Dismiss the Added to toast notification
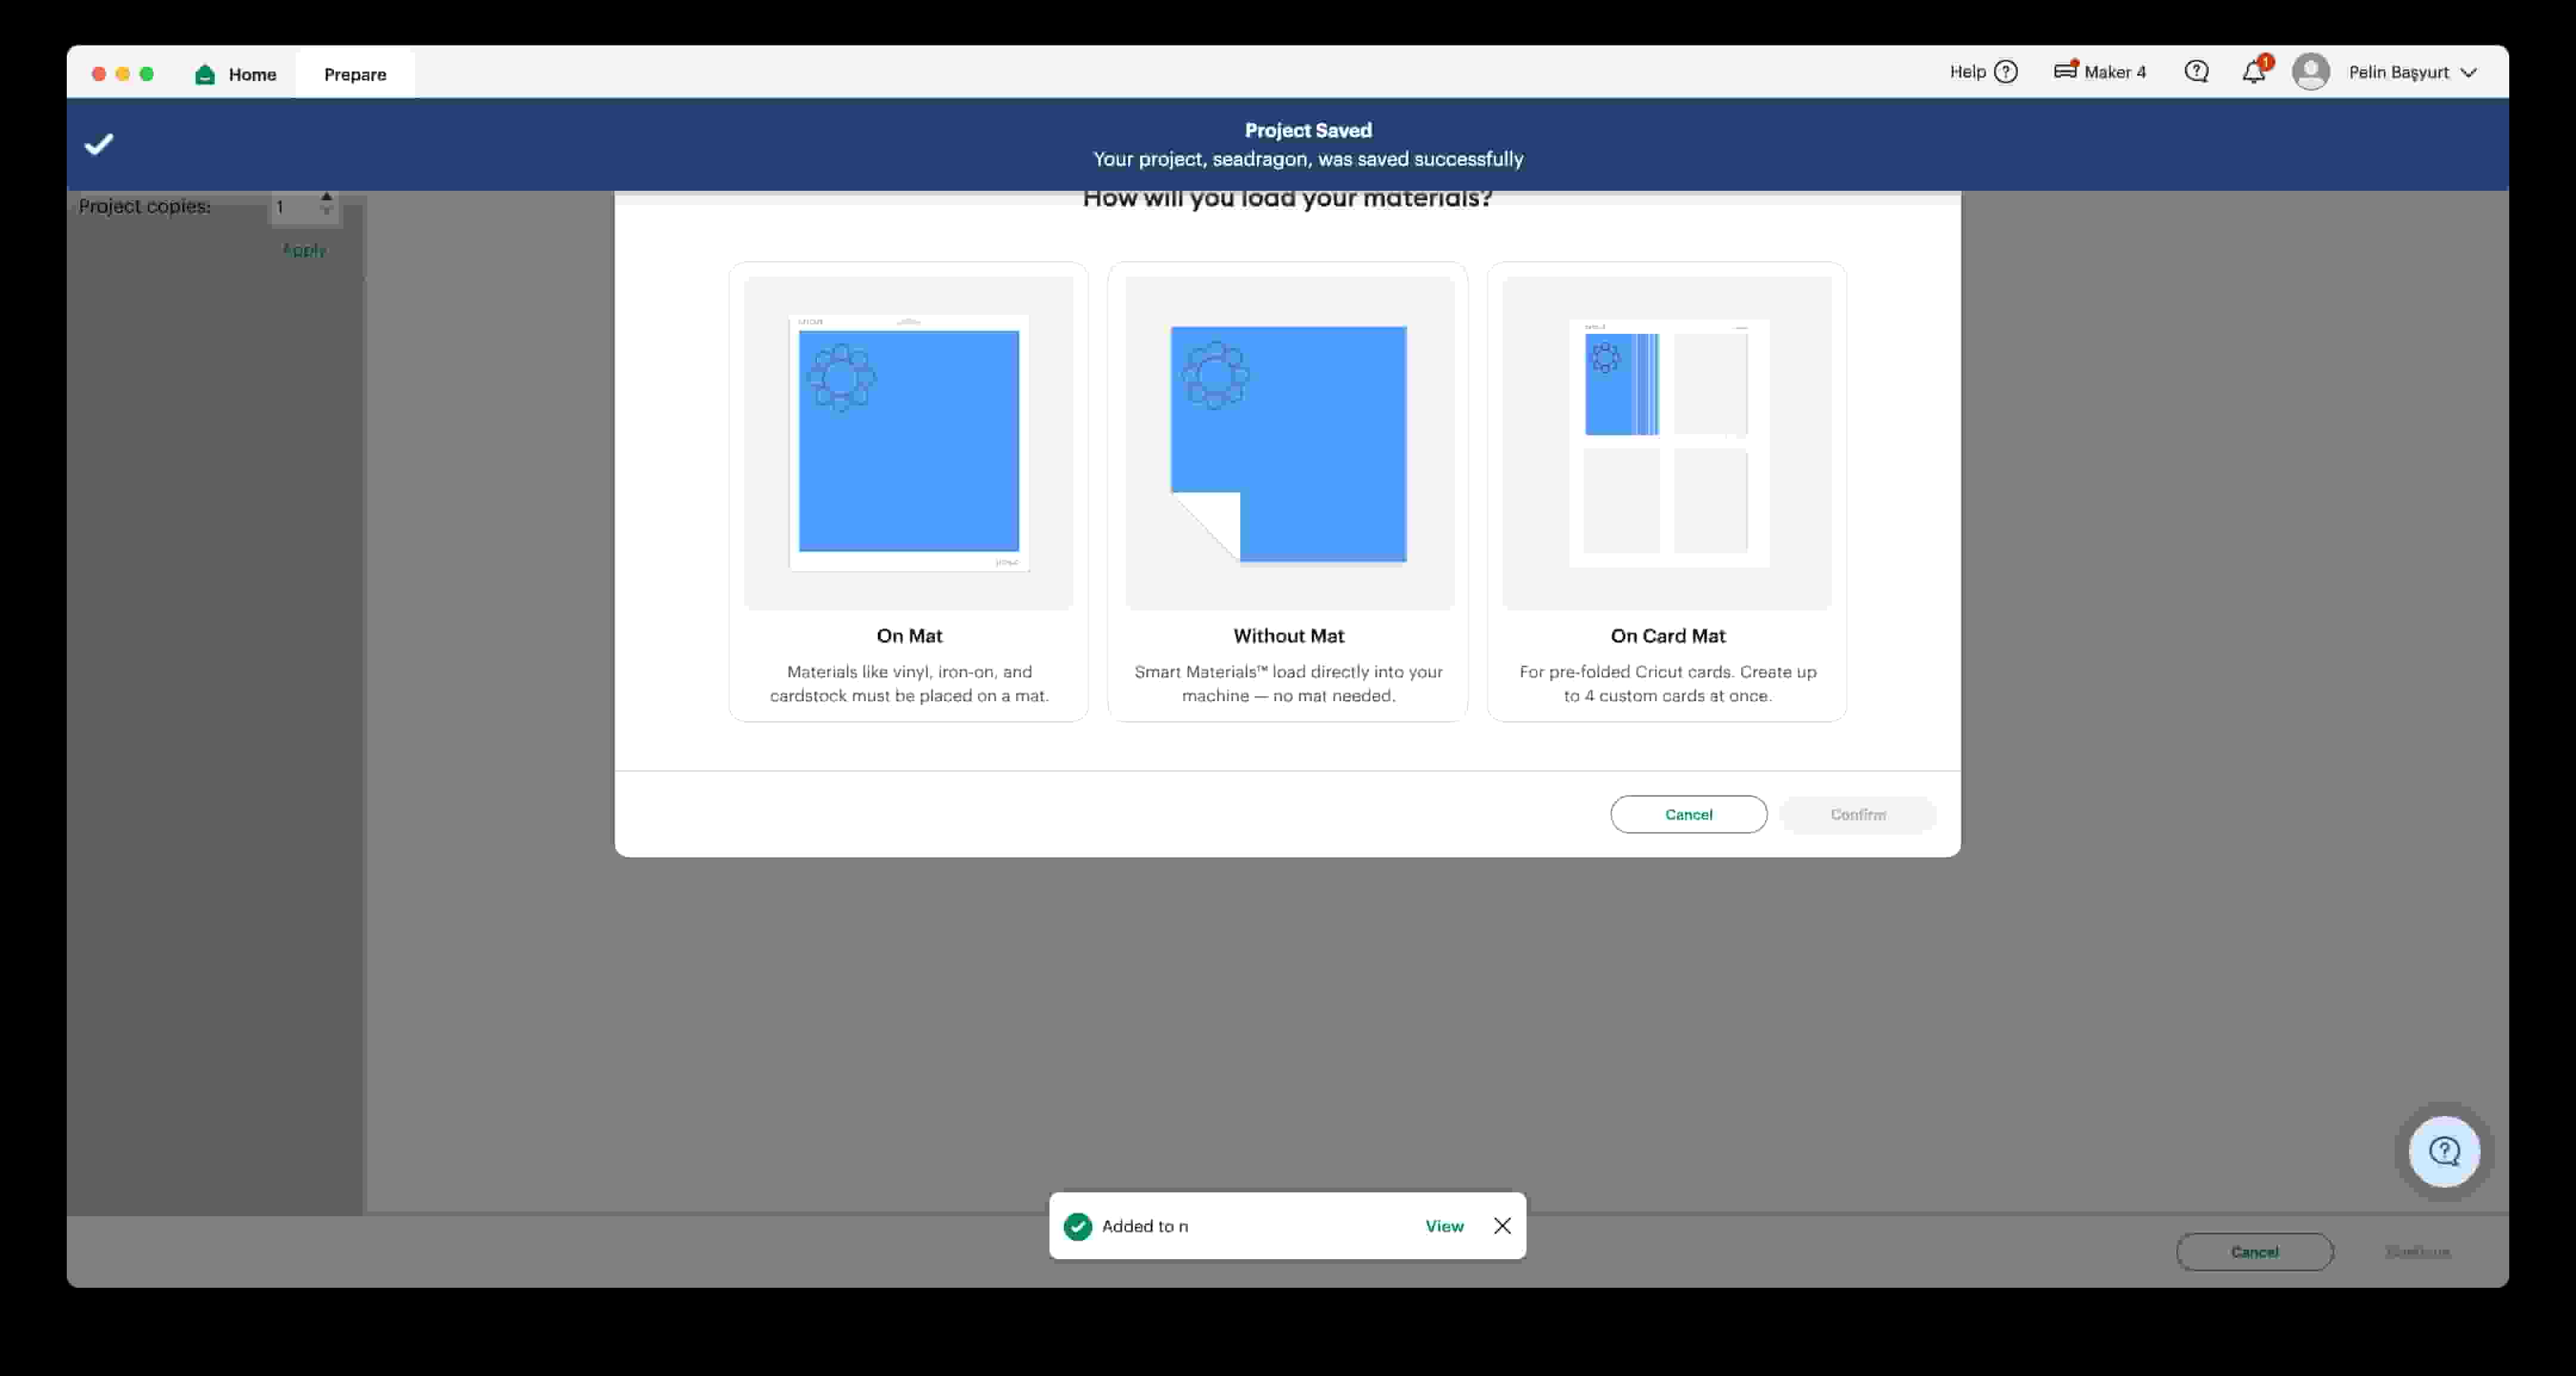This screenshot has height=1376, width=2576. (1502, 1226)
